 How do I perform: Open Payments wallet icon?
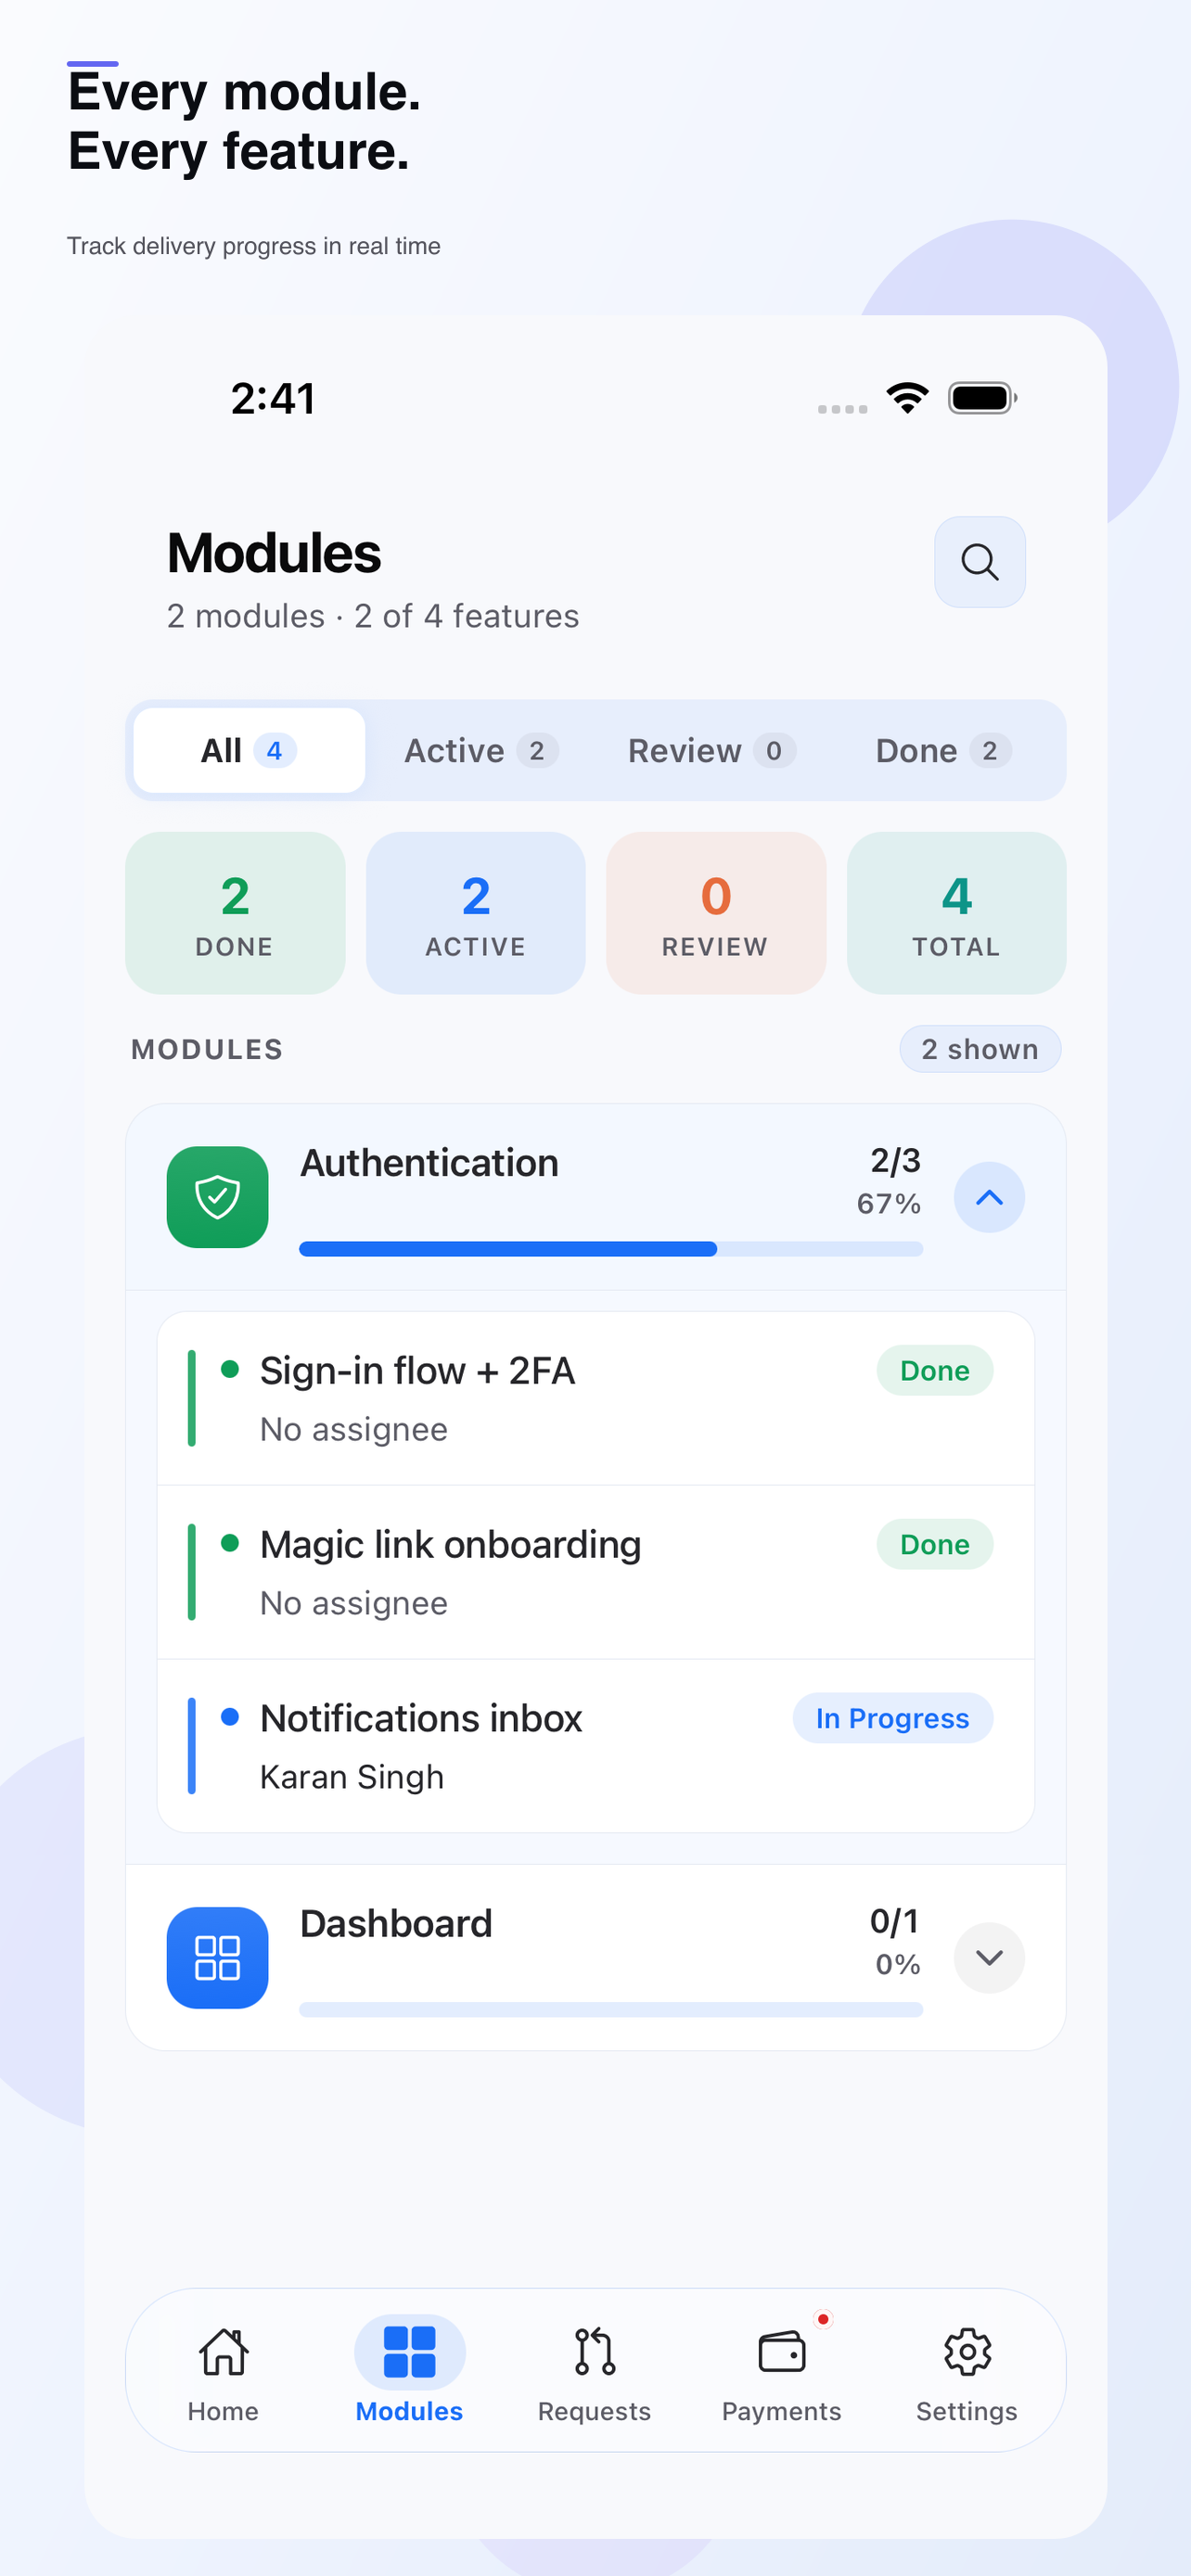[782, 2351]
